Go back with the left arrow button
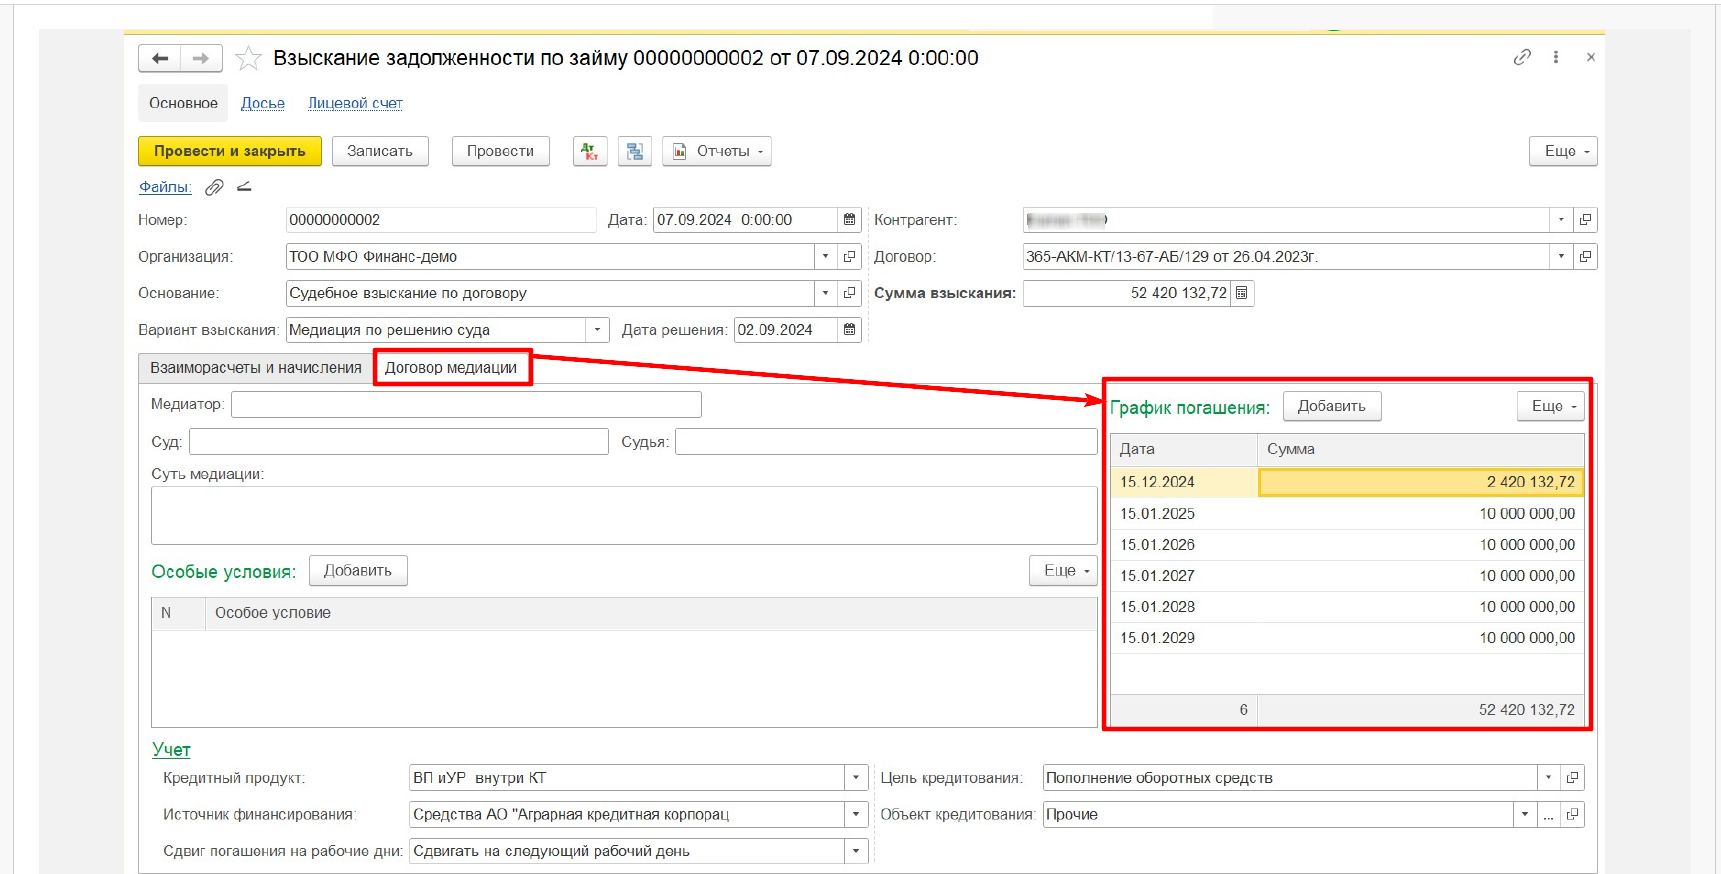This screenshot has height=874, width=1721. 159,58
